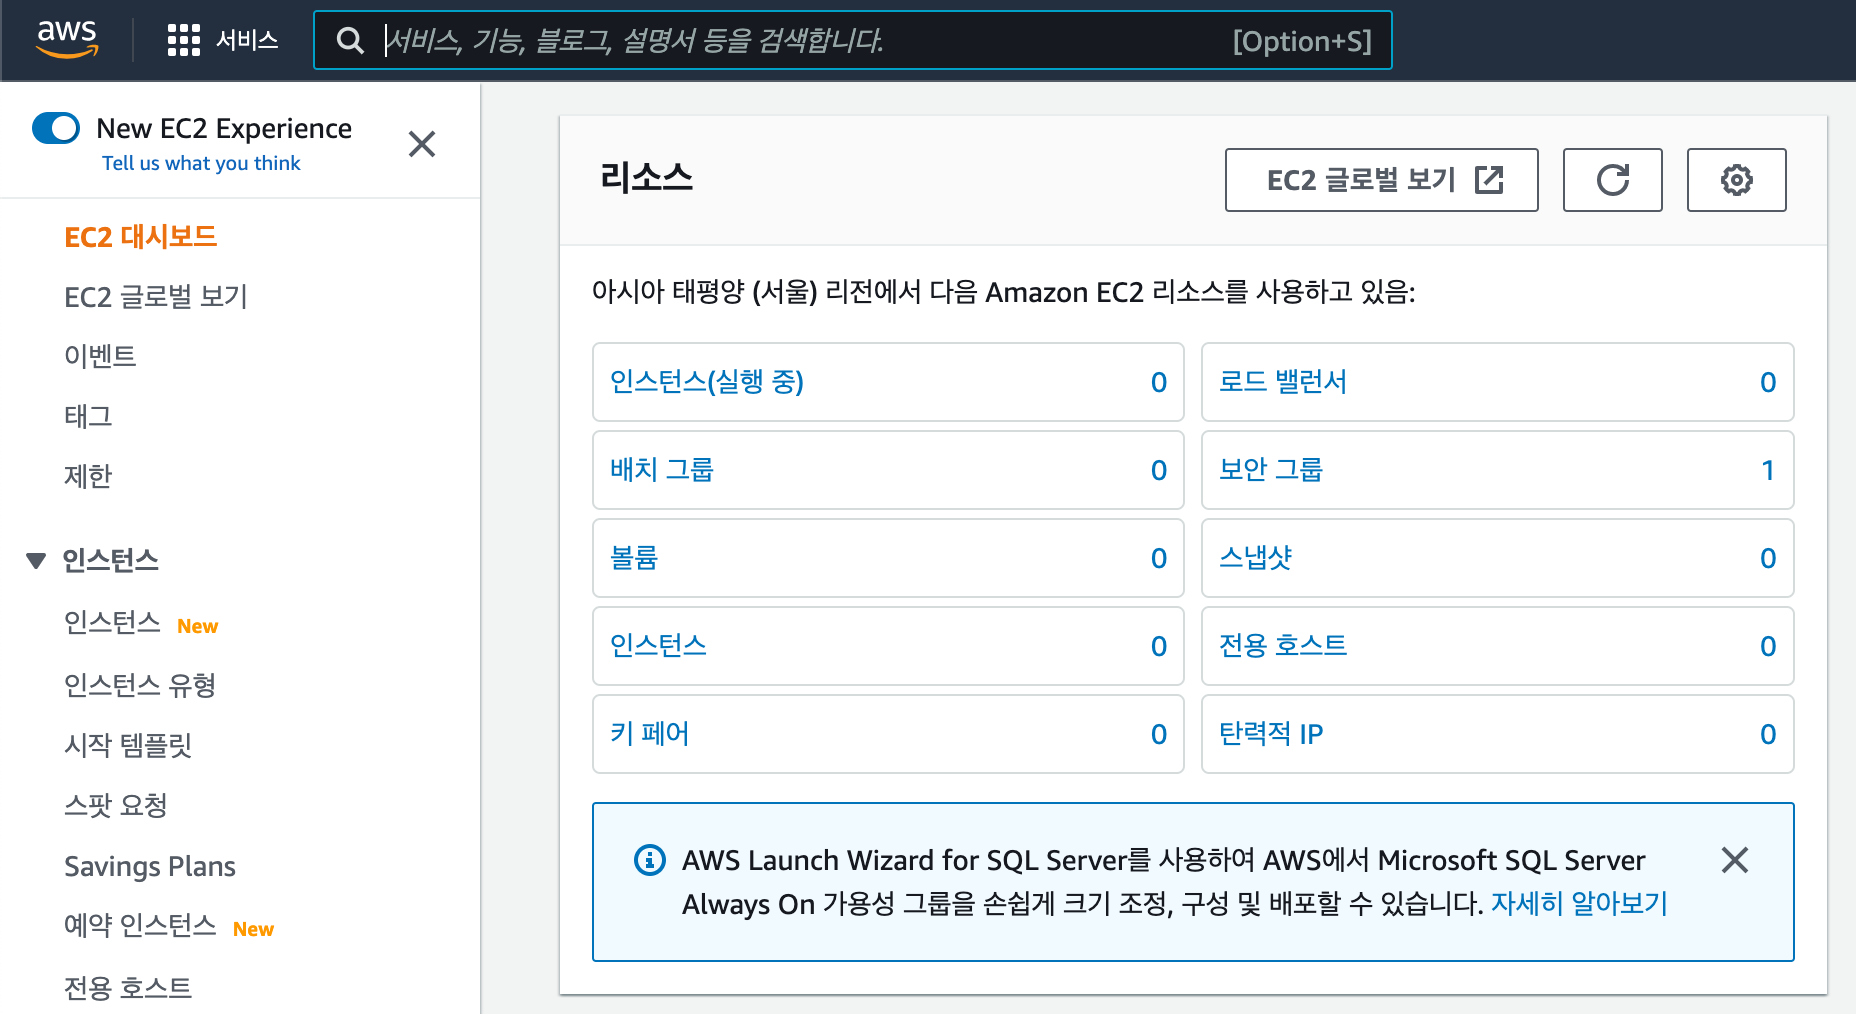
Task: Click the 보안 그룹 count of 1
Action: [1767, 470]
